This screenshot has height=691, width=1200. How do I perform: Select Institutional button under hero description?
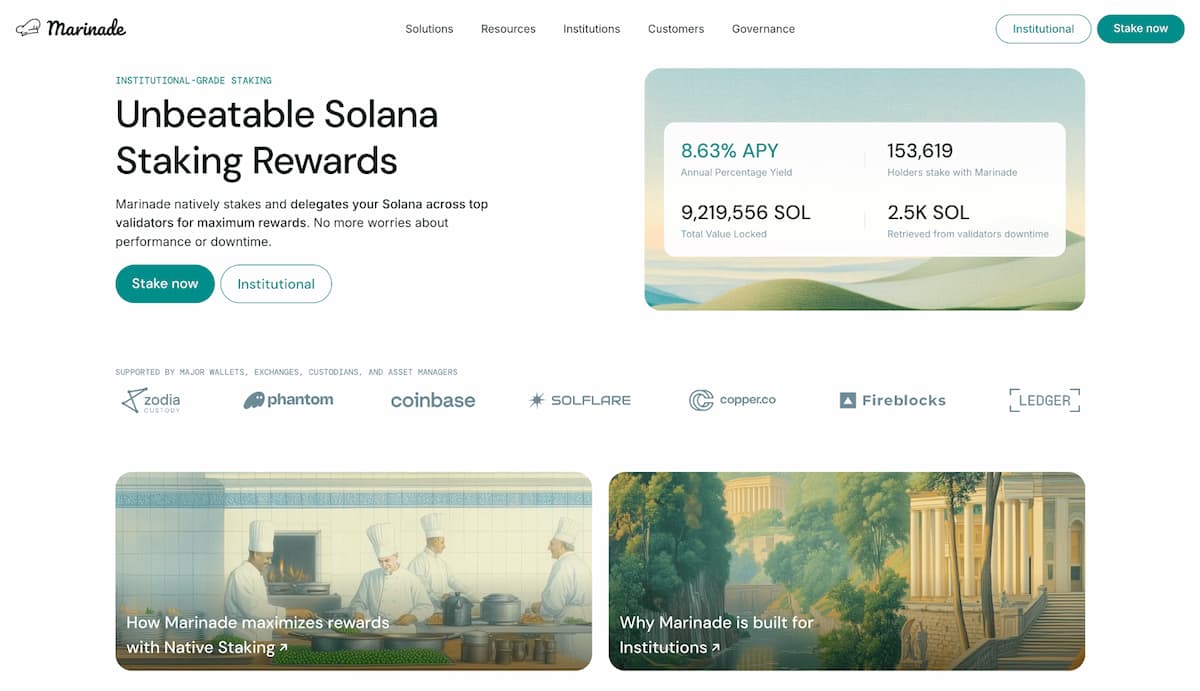276,284
